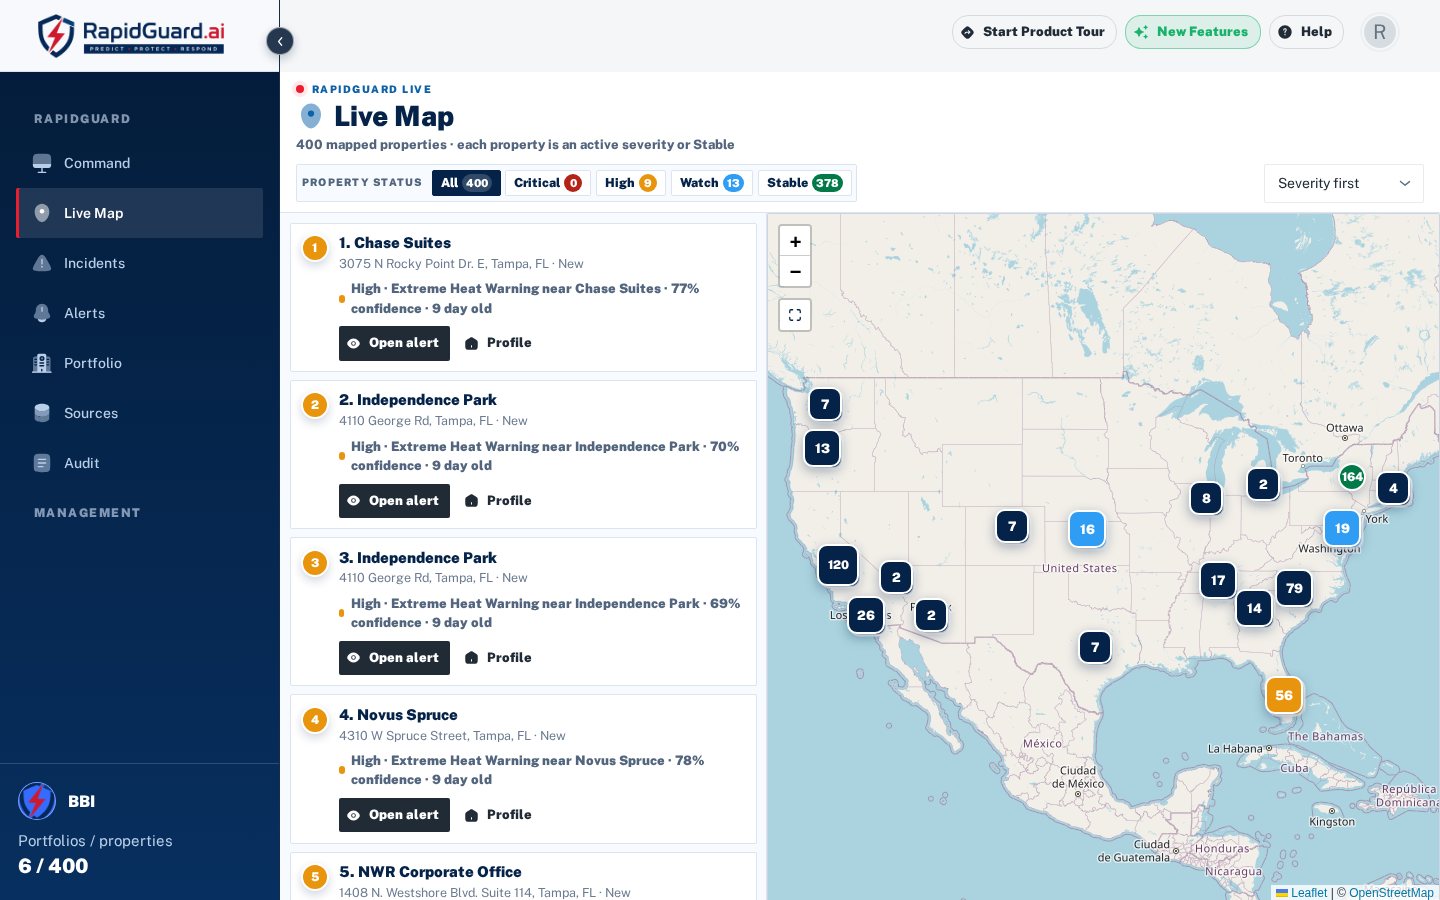The width and height of the screenshot is (1440, 900).
Task: Click the 79 cluster marker
Action: coord(1294,588)
